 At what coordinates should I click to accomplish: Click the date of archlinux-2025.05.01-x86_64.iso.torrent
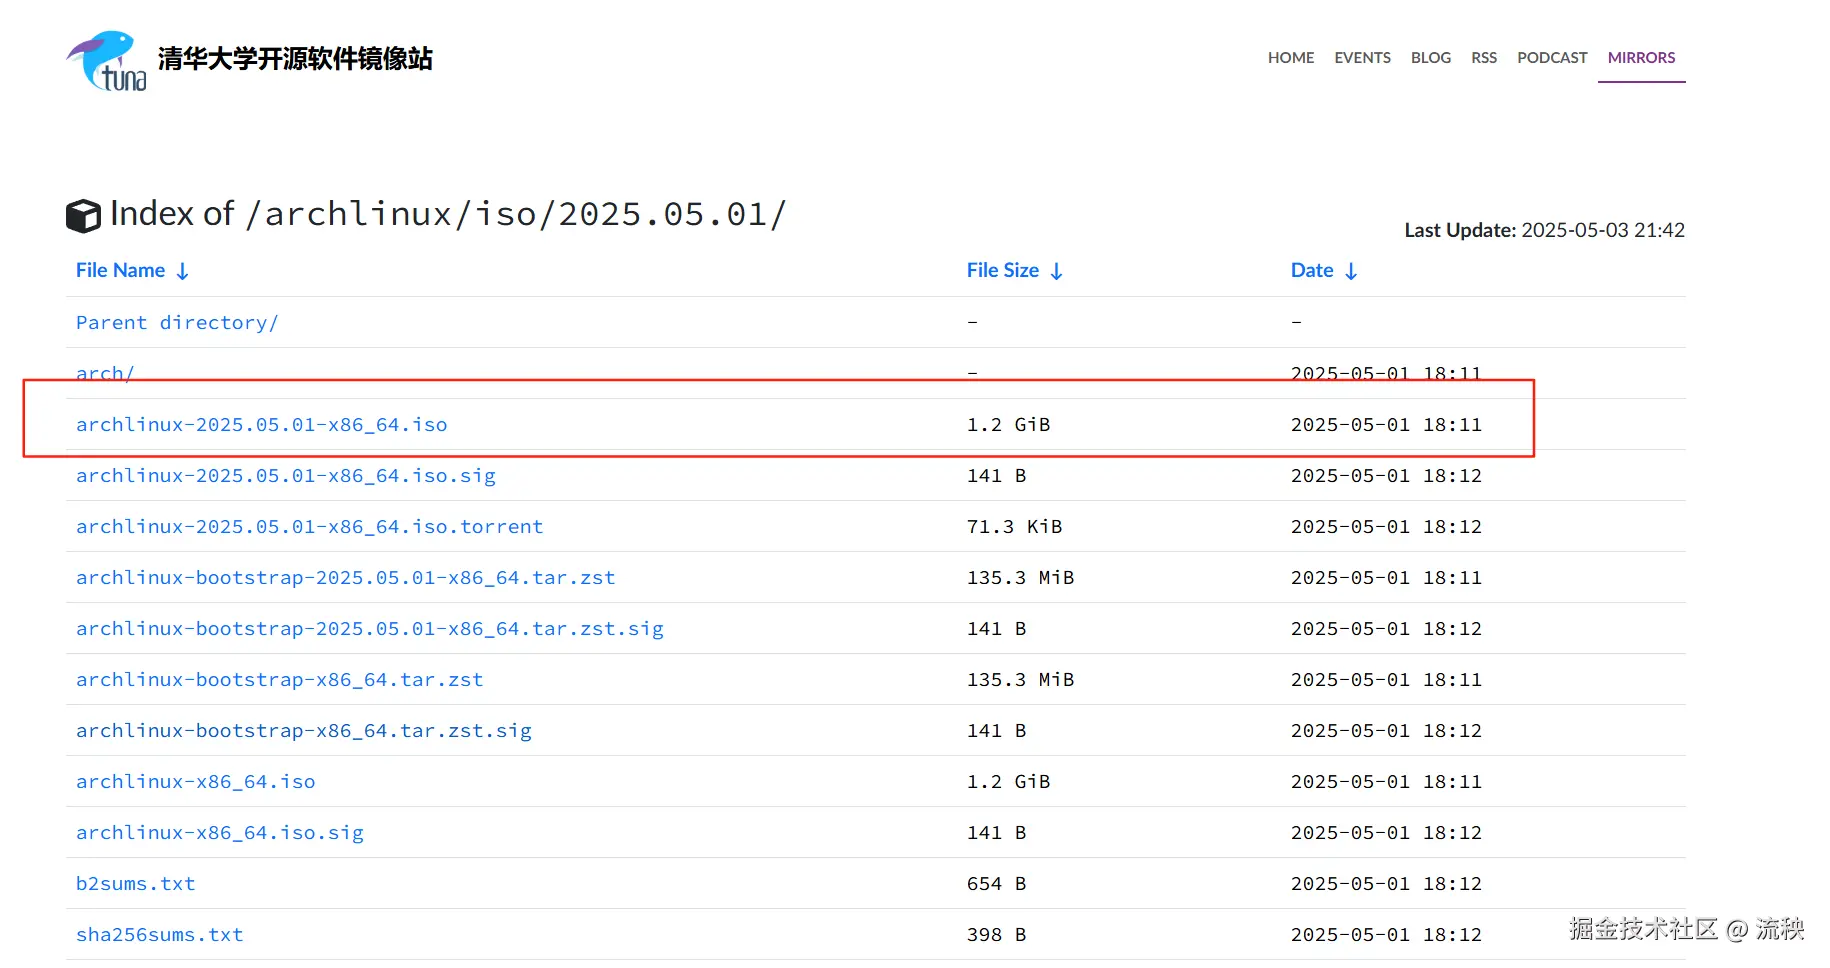[1386, 526]
